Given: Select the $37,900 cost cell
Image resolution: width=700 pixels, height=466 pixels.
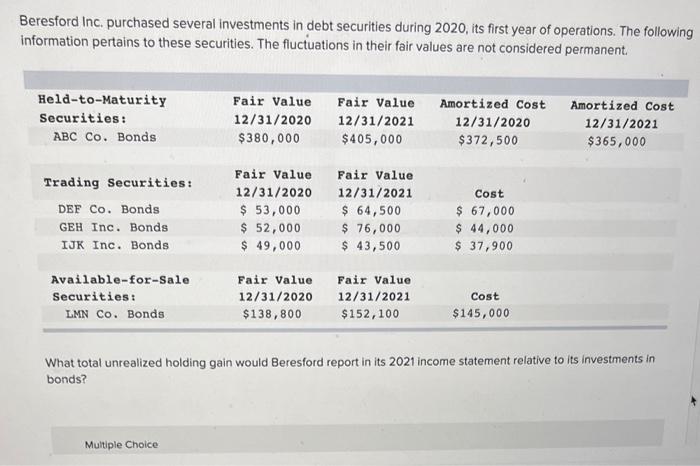Looking at the screenshot, I should click(x=487, y=246).
